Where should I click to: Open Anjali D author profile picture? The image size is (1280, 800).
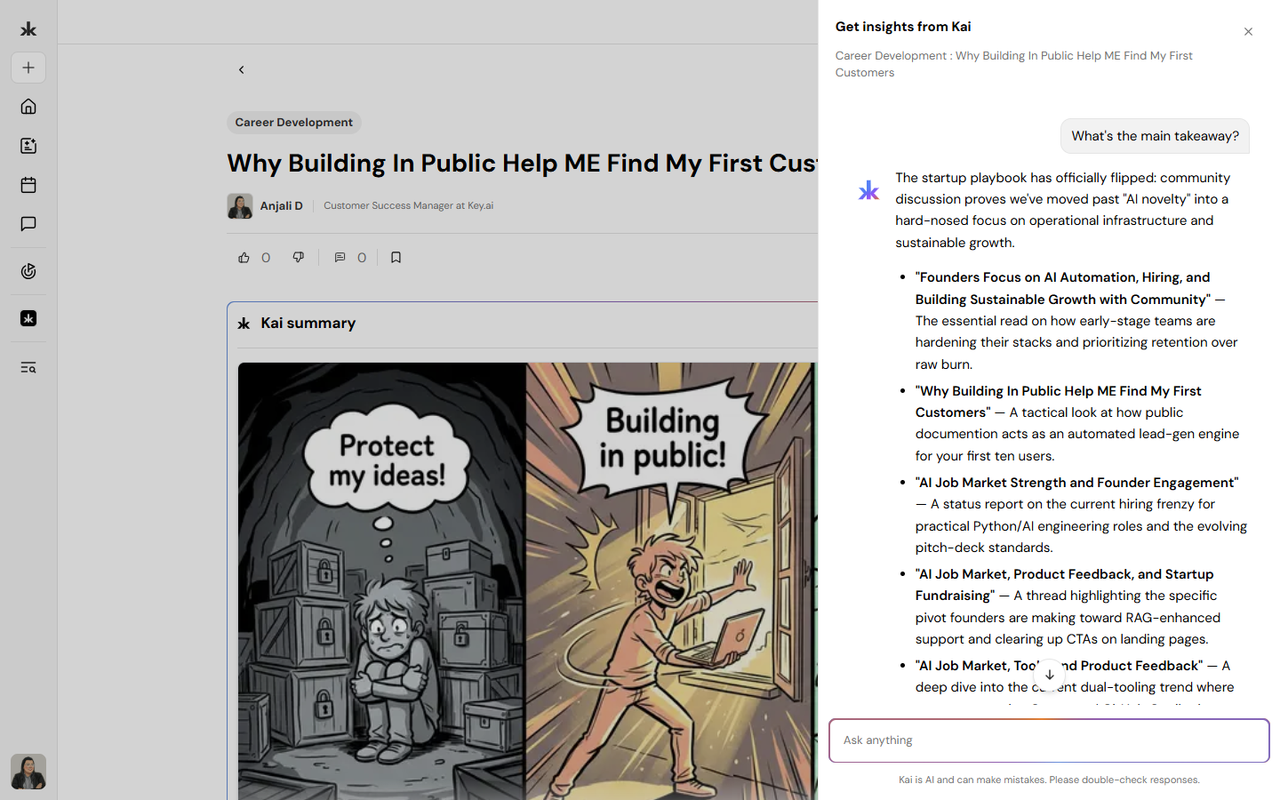click(x=240, y=206)
